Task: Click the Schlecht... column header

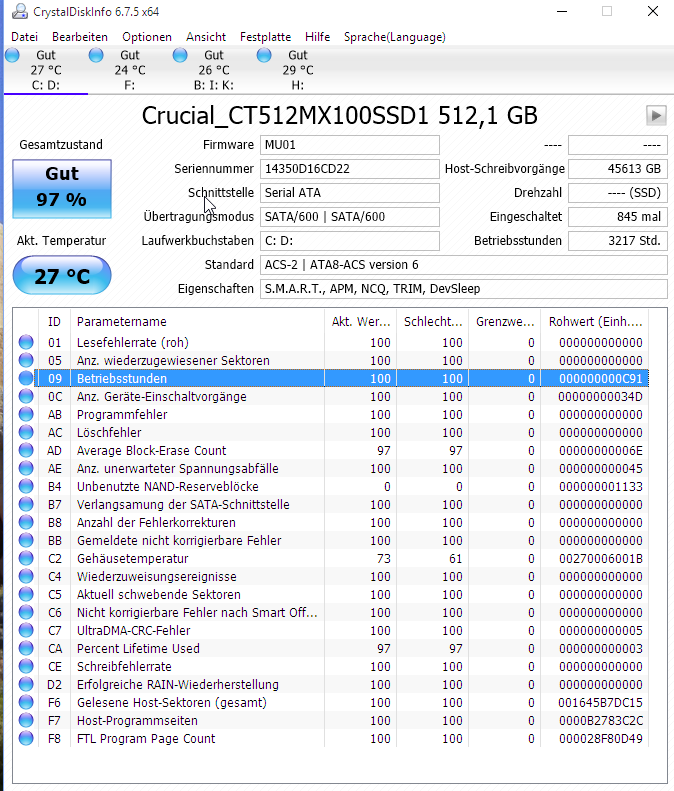Action: tap(433, 322)
